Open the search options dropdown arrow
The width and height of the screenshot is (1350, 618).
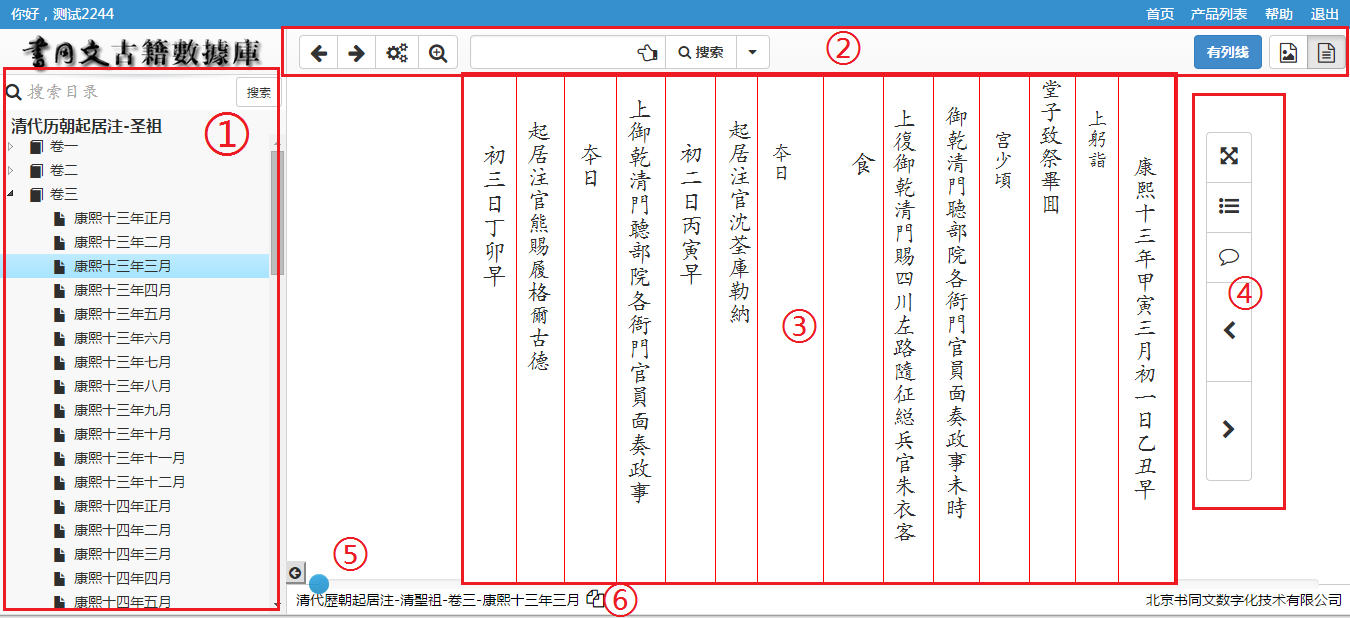click(753, 53)
